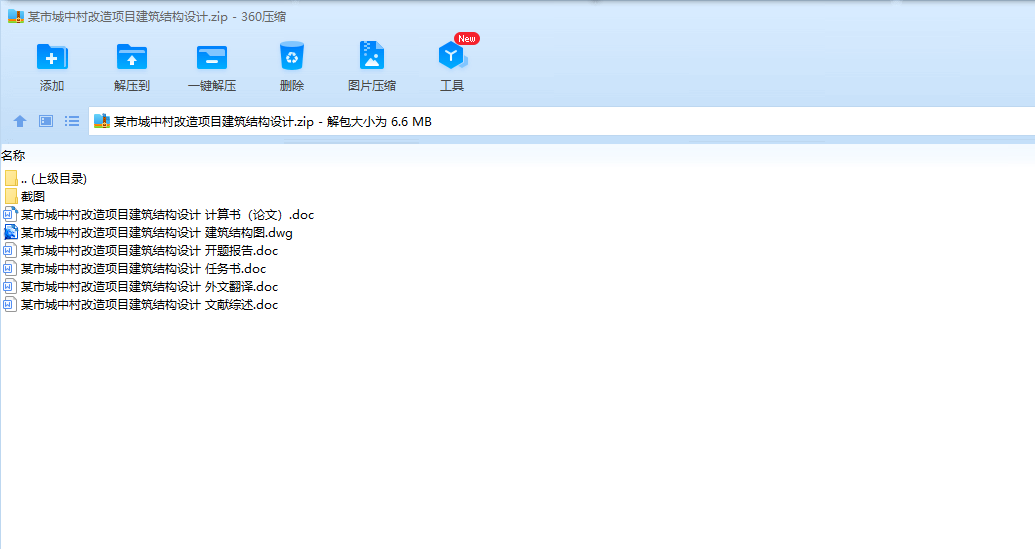Sort by the 名称 column header
The width and height of the screenshot is (1035, 549).
pyautogui.click(x=13, y=156)
